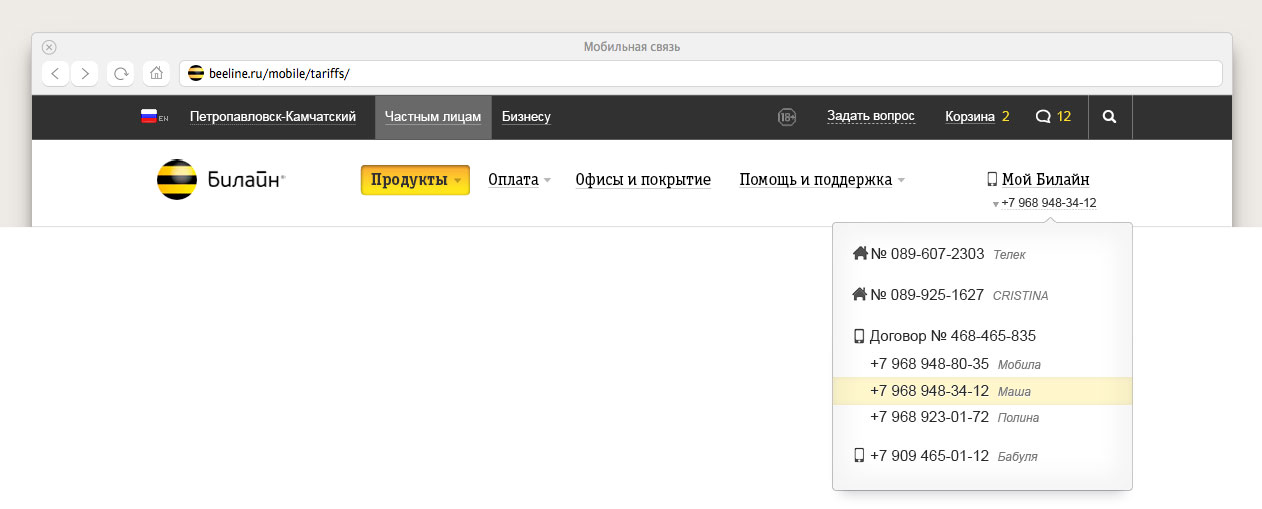Click the Russian flag language icon
The width and height of the screenshot is (1262, 509).
[x=150, y=116]
